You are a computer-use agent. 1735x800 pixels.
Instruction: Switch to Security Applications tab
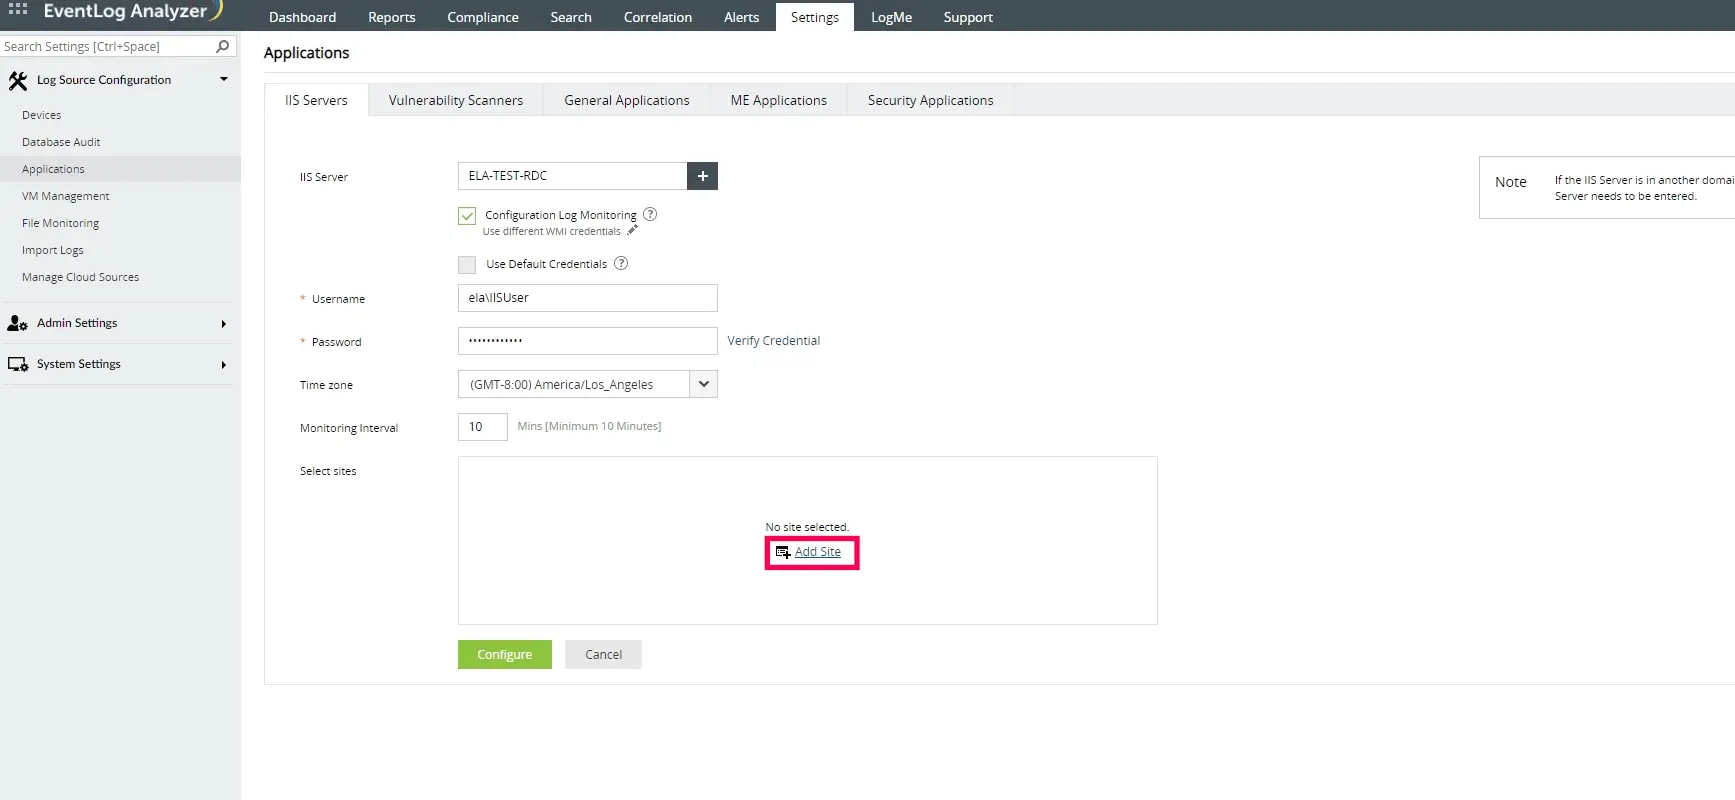coord(931,100)
